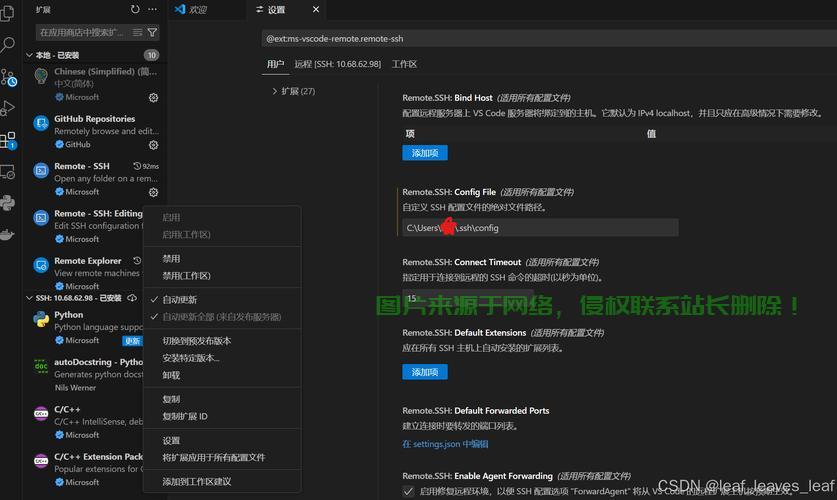Click 添加项 under Bind Host
Screen dimensions: 837x500
[x=425, y=153]
